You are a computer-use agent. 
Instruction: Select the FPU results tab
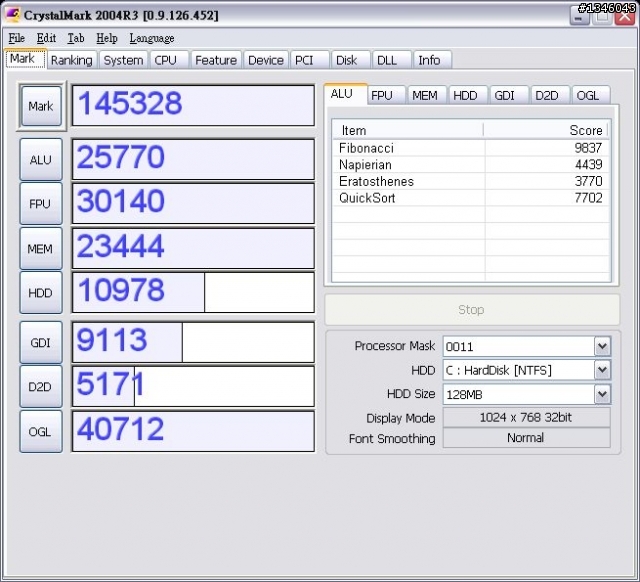(x=386, y=96)
